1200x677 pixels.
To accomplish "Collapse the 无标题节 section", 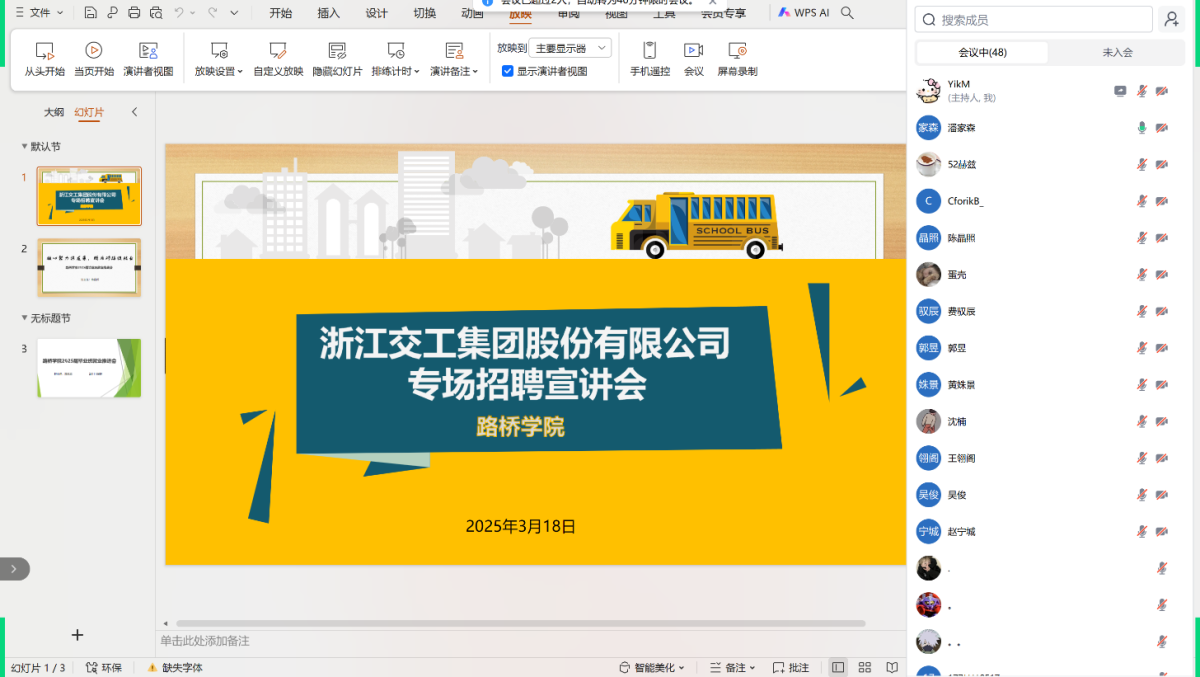I will pos(24,318).
